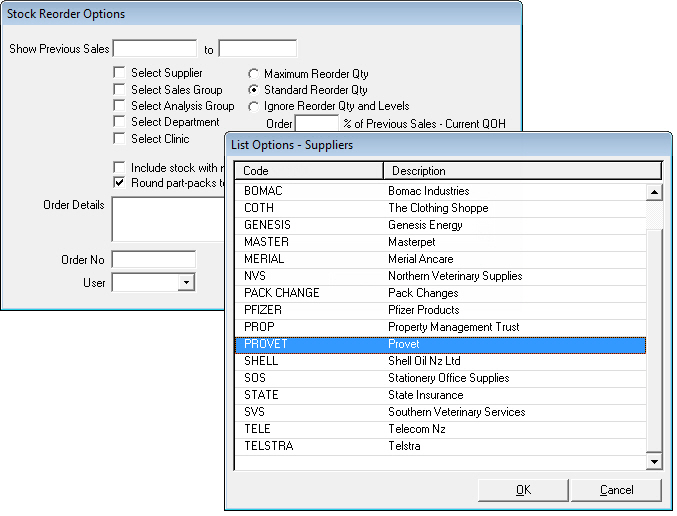Click the supplier list vertical scrollbar thumb
This screenshot has width=677, height=516.
pos(654,341)
